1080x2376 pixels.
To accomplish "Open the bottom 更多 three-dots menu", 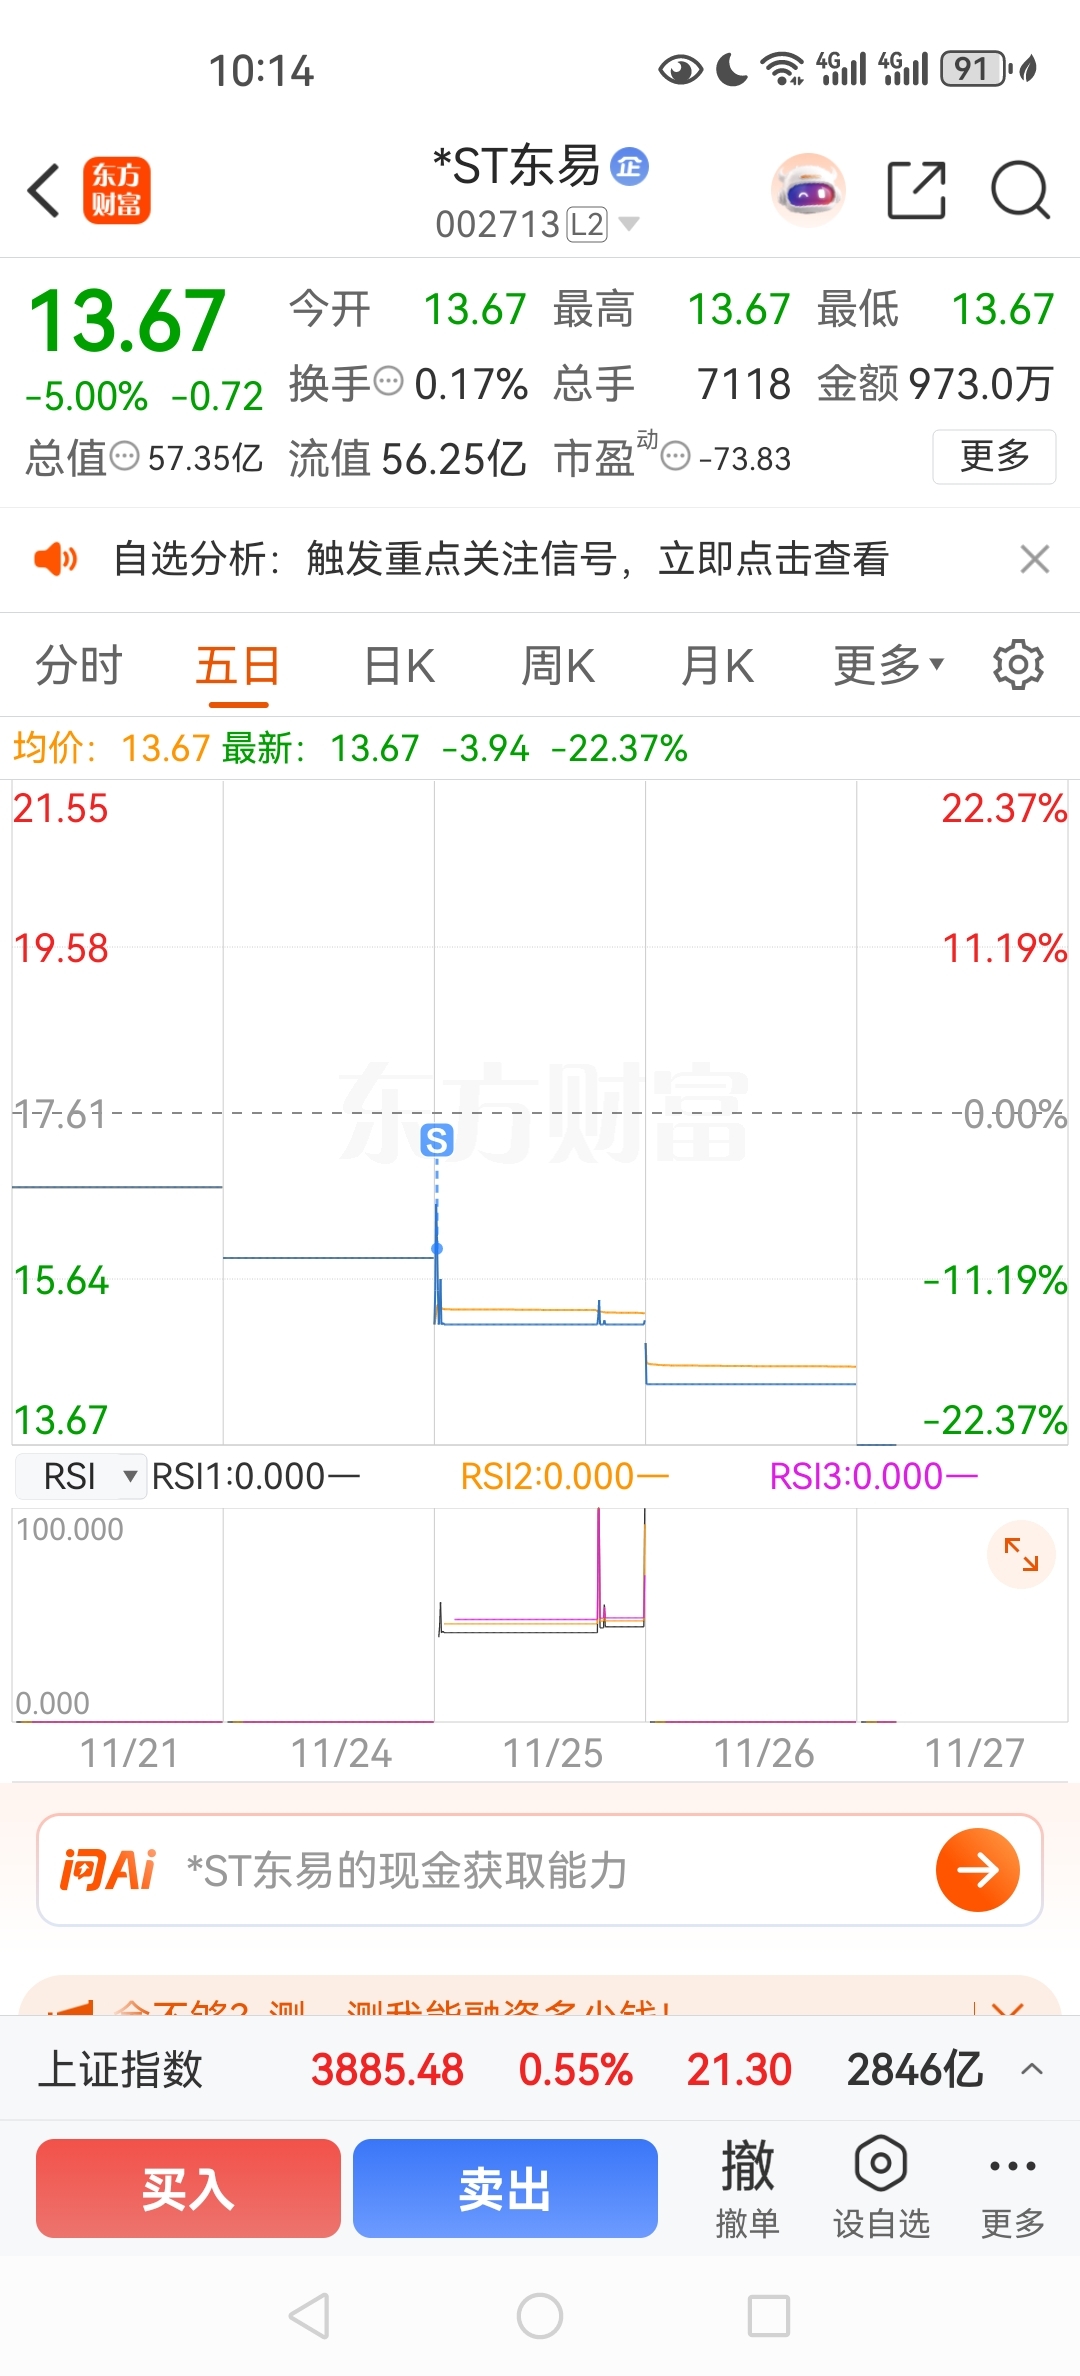I will tap(1012, 2187).
